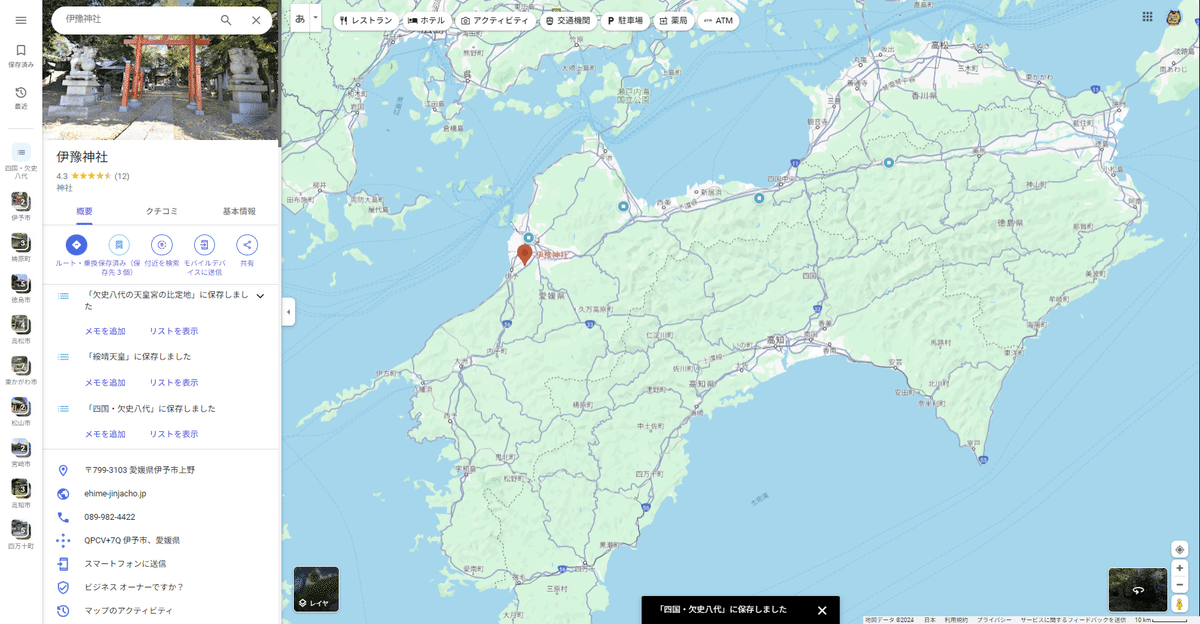Viewport: 1200px width, 624px height.
Task: Click the 保存済み bookmark button
Action: pos(119,245)
